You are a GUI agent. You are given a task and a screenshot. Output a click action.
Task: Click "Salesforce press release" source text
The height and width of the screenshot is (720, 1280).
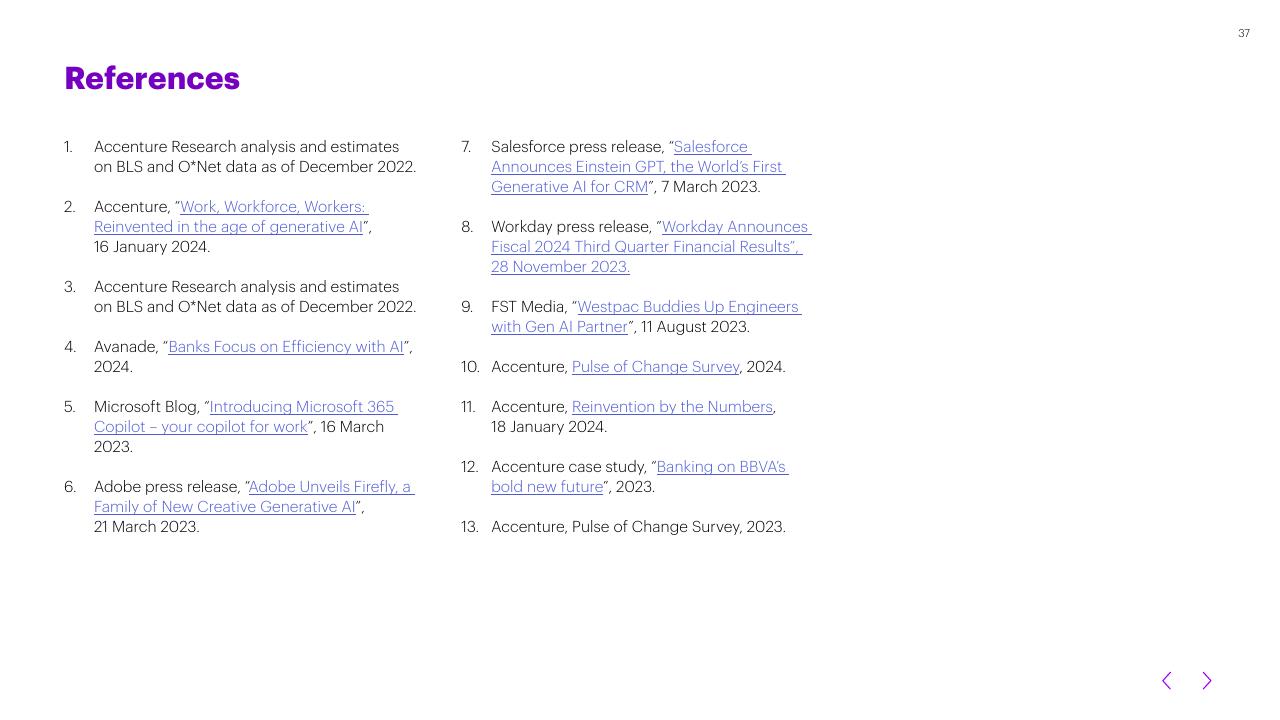click(577, 147)
